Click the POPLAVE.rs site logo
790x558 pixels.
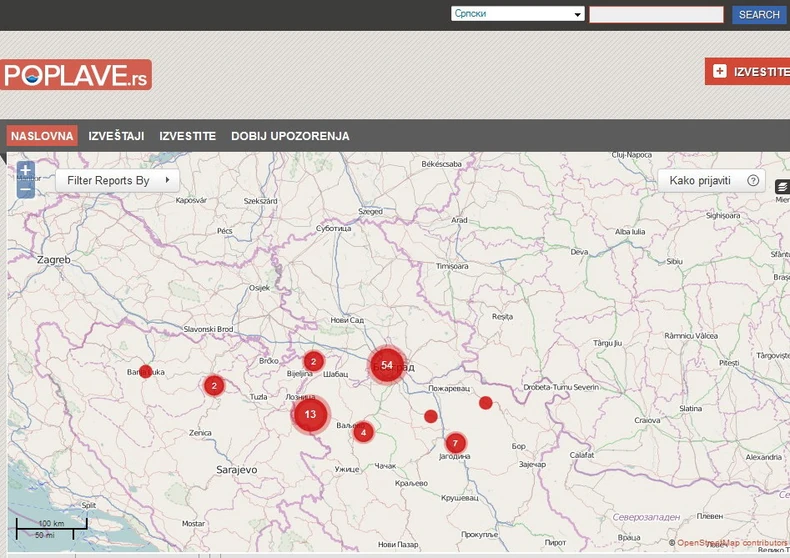tap(76, 75)
